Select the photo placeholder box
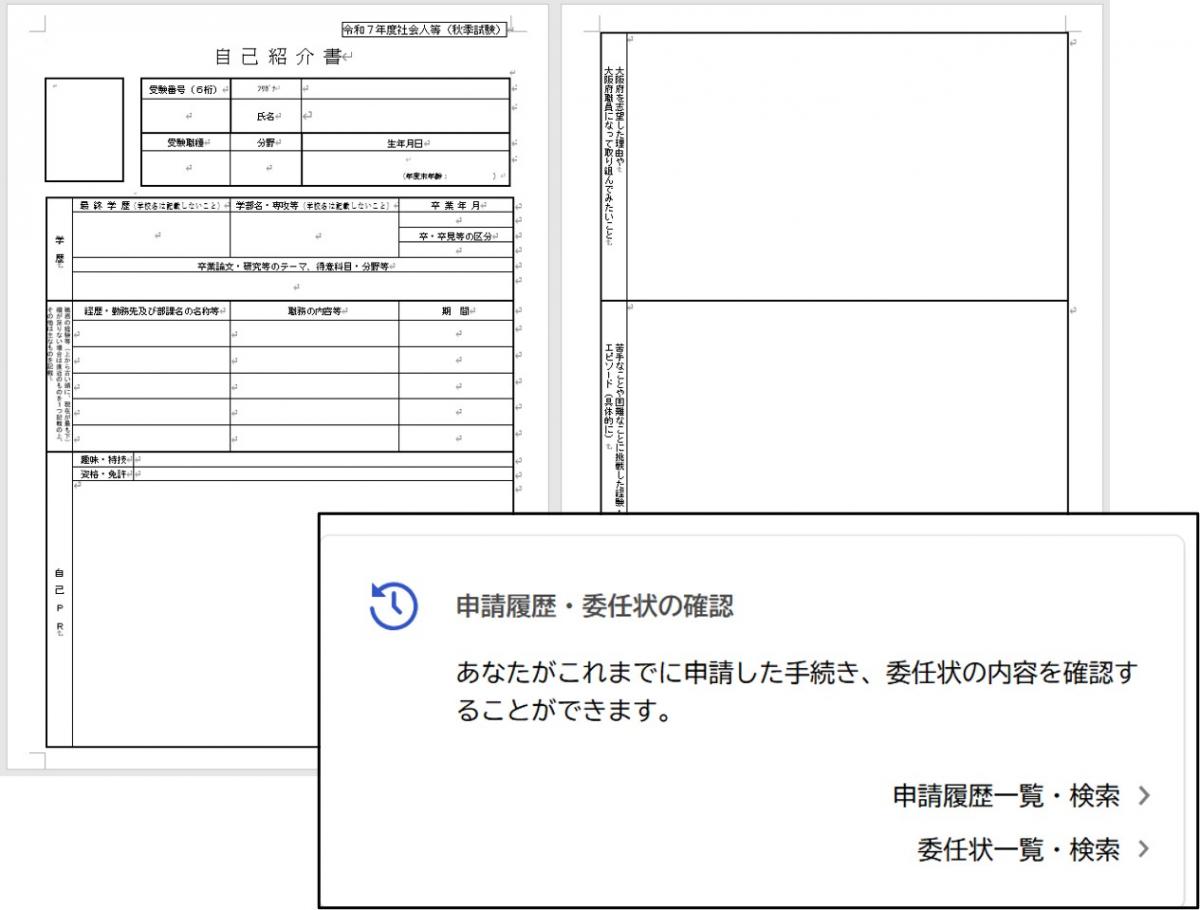Image resolution: width=1200 pixels, height=910 pixels. 85,128
